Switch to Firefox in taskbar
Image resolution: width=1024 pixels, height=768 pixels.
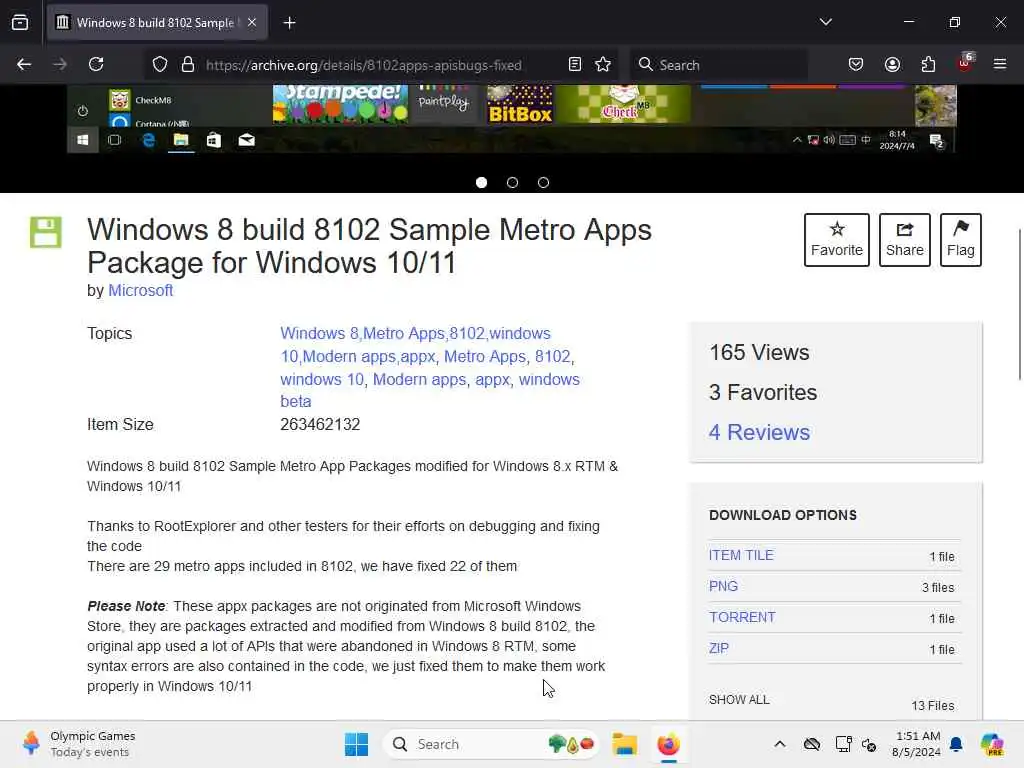[668, 744]
